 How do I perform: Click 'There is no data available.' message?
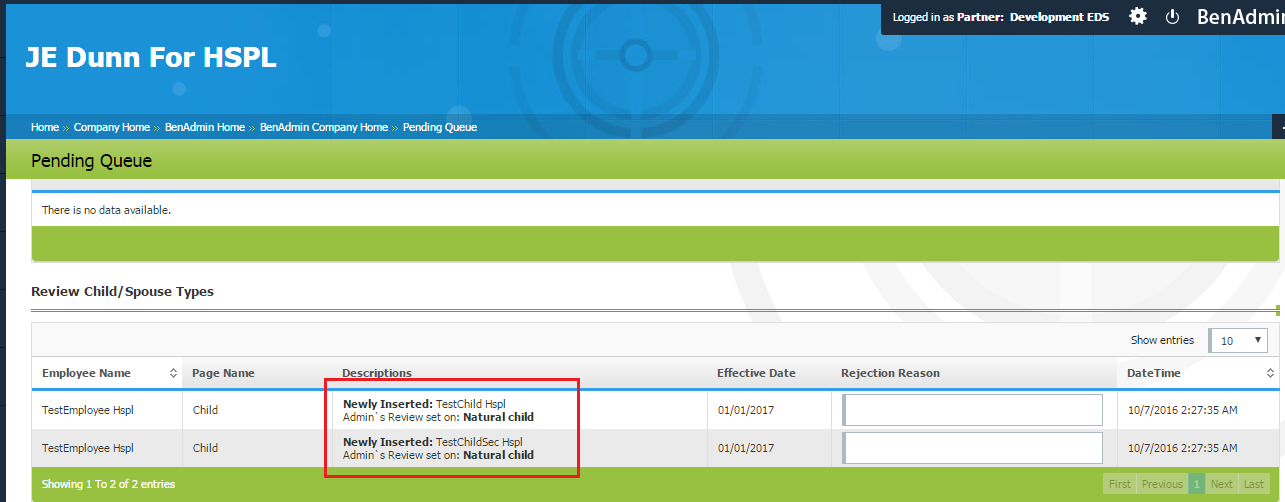pyautogui.click(x=106, y=210)
